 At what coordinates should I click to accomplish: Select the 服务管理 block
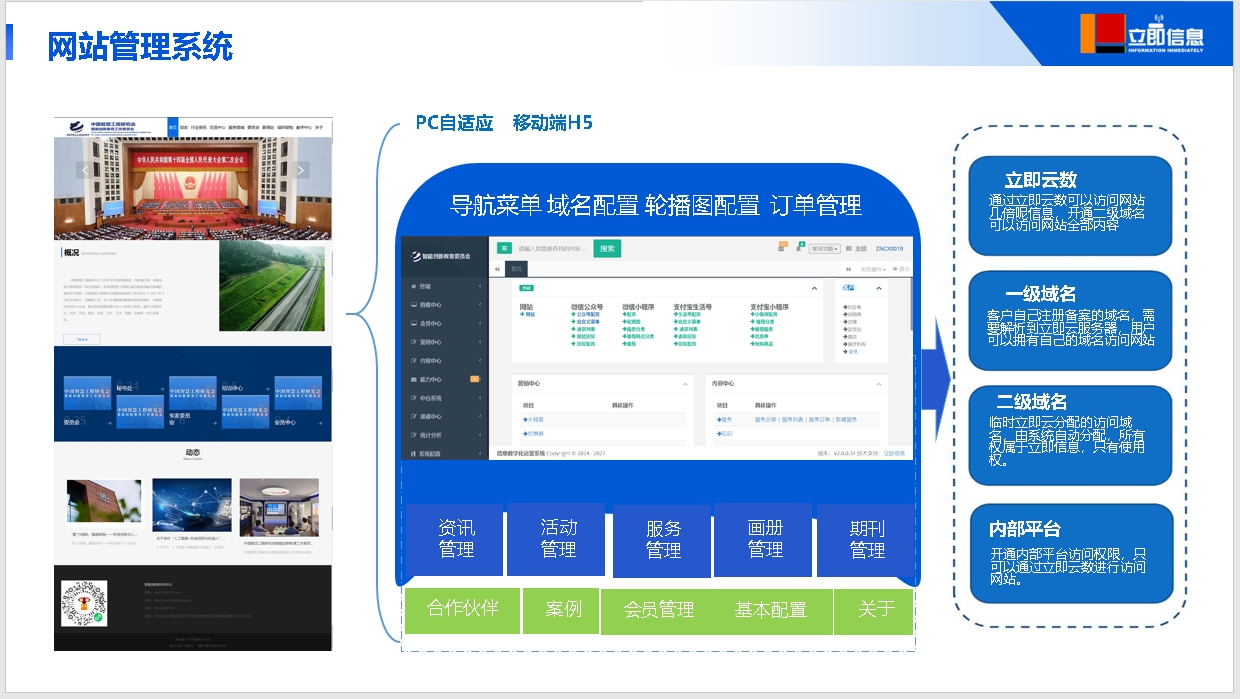click(662, 540)
